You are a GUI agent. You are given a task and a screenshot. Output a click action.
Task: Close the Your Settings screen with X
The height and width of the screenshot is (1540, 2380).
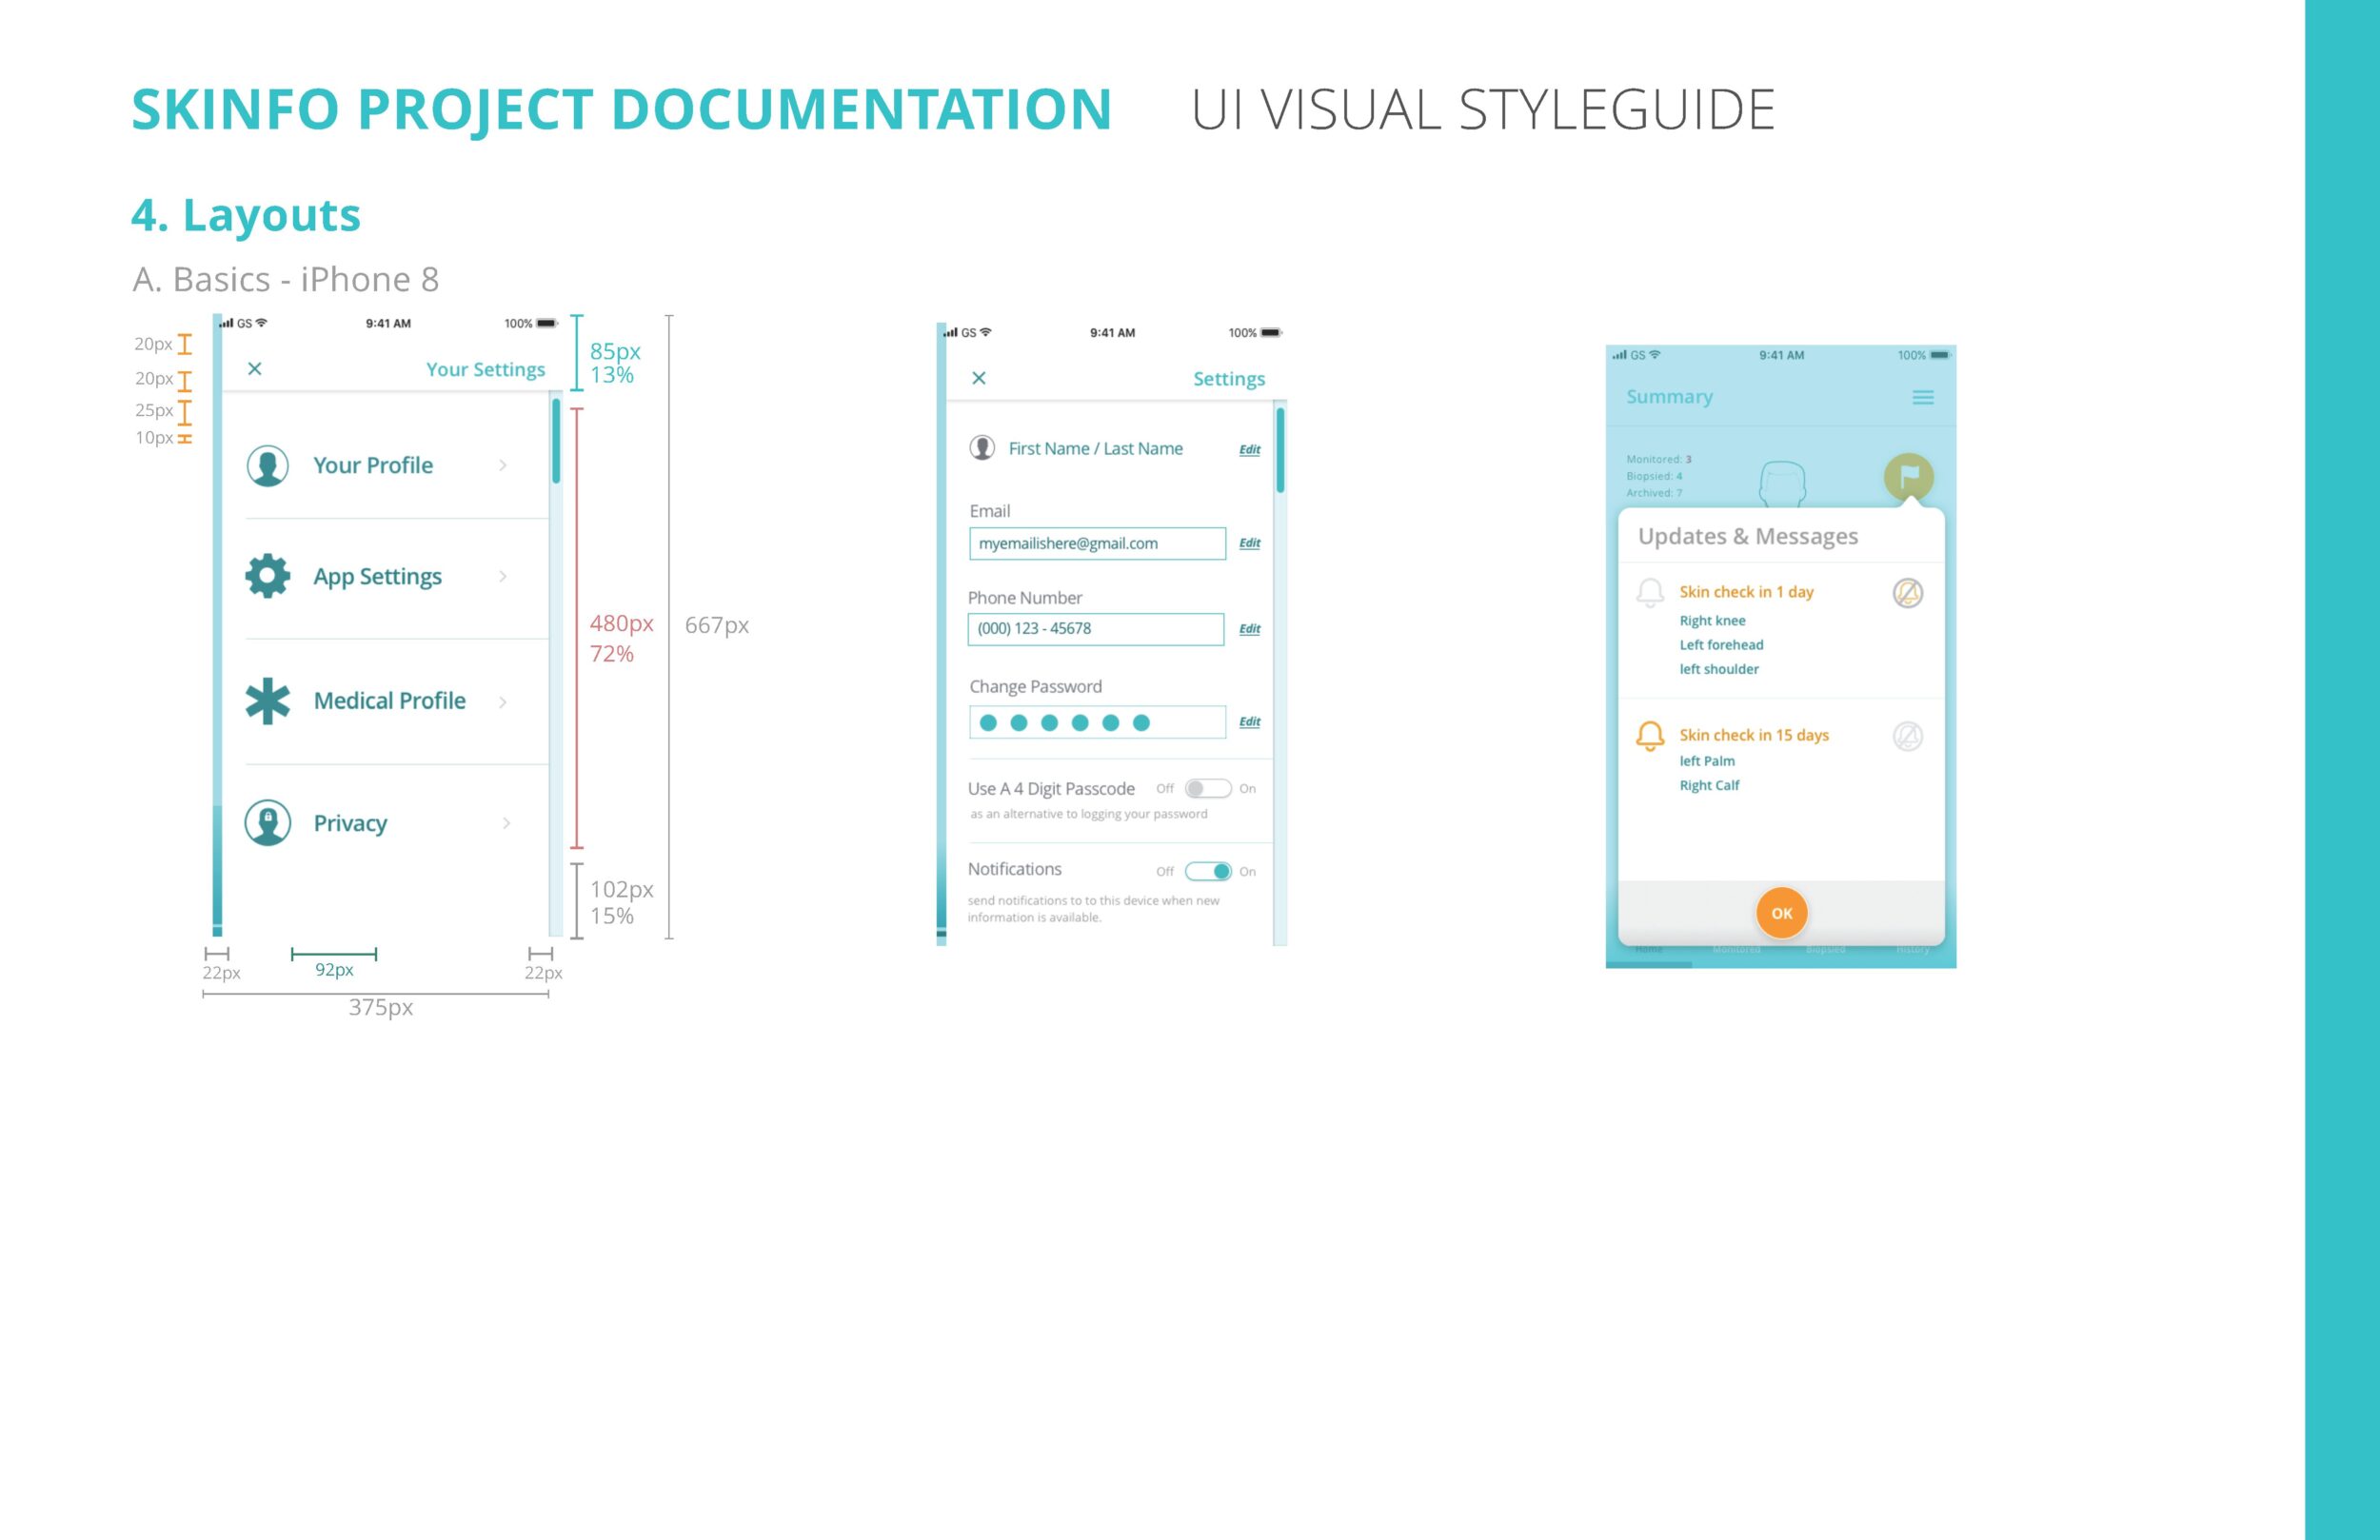click(255, 369)
